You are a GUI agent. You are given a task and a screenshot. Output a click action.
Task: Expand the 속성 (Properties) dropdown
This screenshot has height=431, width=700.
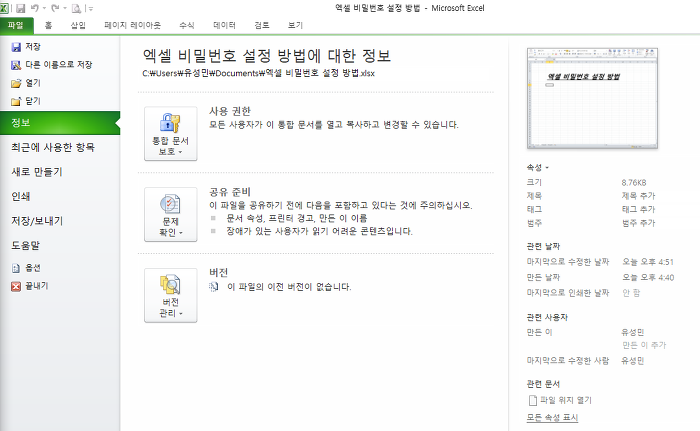[x=538, y=168]
